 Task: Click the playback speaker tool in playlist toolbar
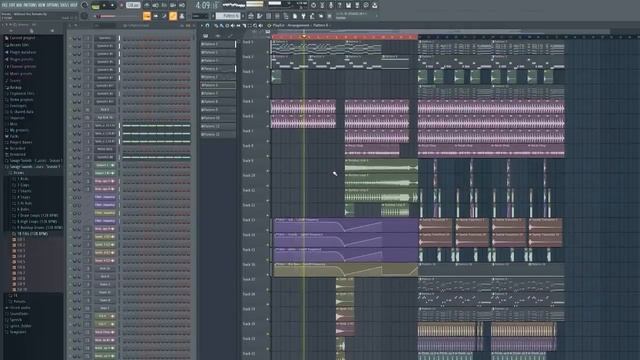261,25
